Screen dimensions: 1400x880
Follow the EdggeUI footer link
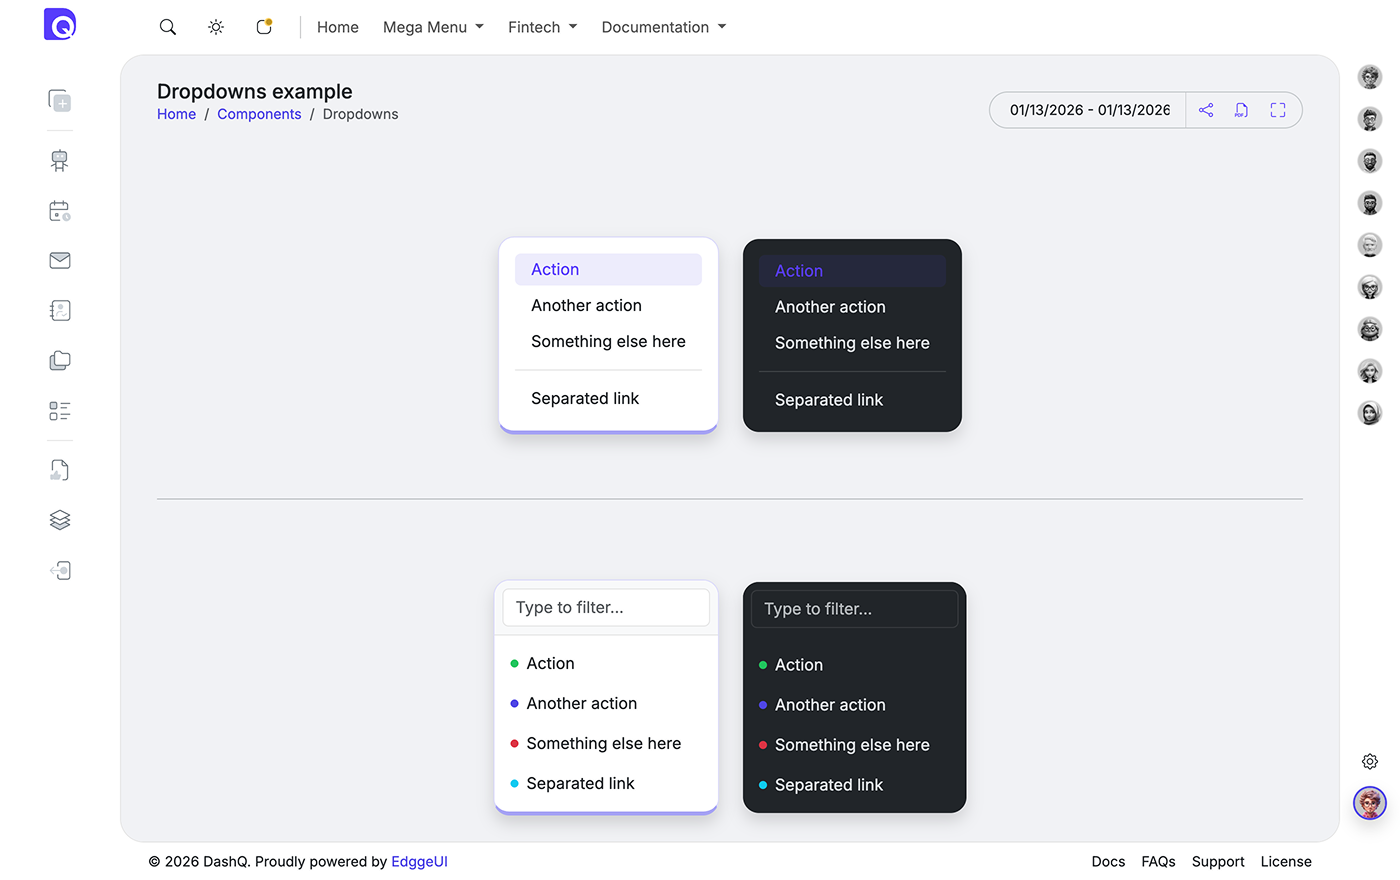tap(419, 861)
